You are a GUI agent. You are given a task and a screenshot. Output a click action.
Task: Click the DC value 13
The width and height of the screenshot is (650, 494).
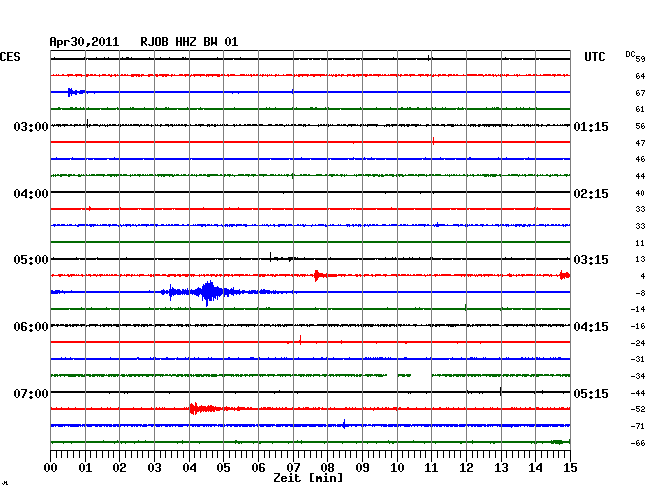click(x=640, y=259)
